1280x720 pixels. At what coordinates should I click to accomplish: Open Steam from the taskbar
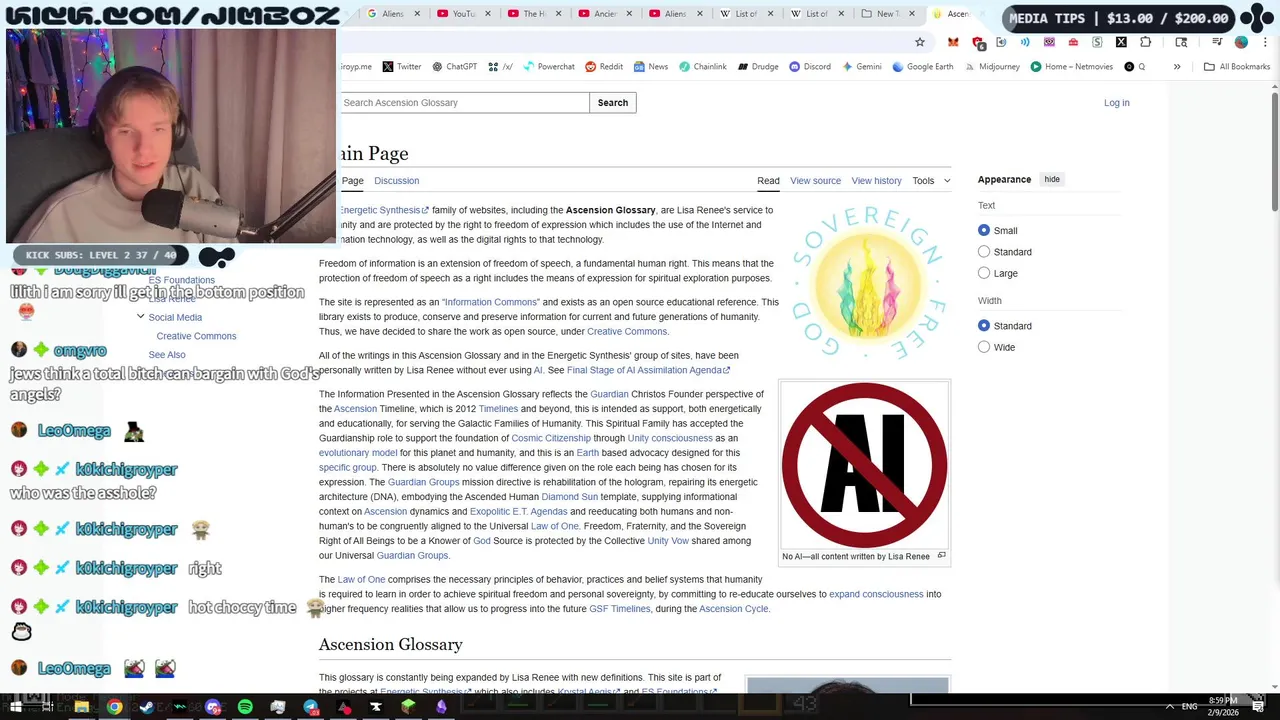(x=148, y=707)
